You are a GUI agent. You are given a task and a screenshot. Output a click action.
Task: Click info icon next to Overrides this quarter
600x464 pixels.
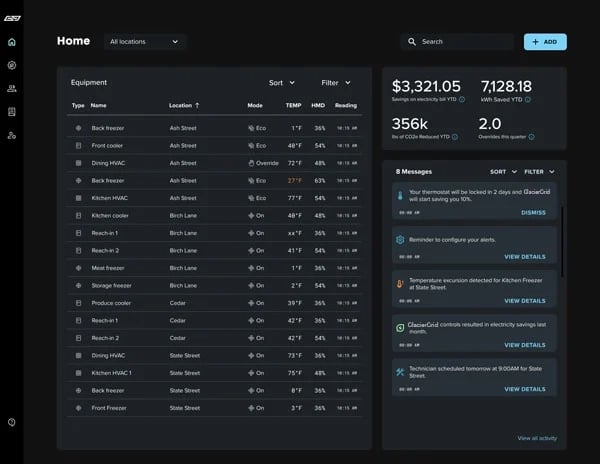(531, 137)
